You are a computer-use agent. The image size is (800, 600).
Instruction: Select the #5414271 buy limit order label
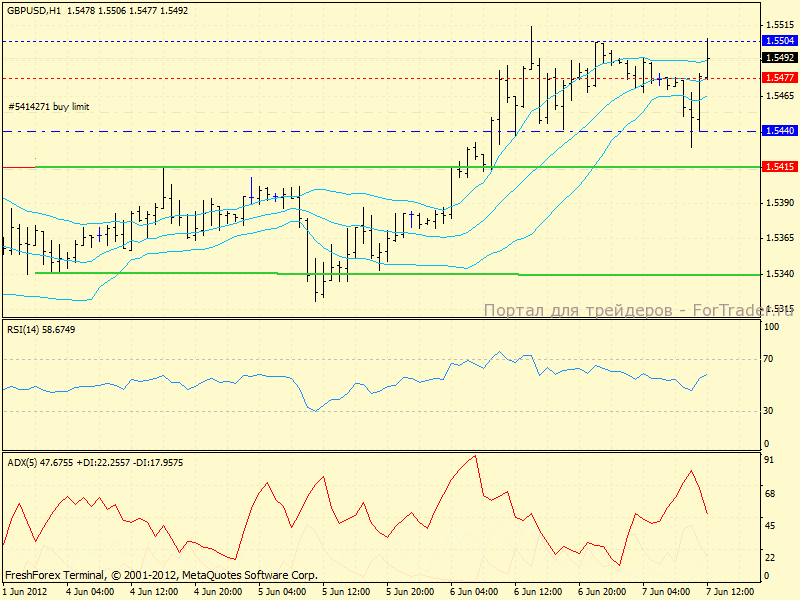pyautogui.click(x=48, y=106)
